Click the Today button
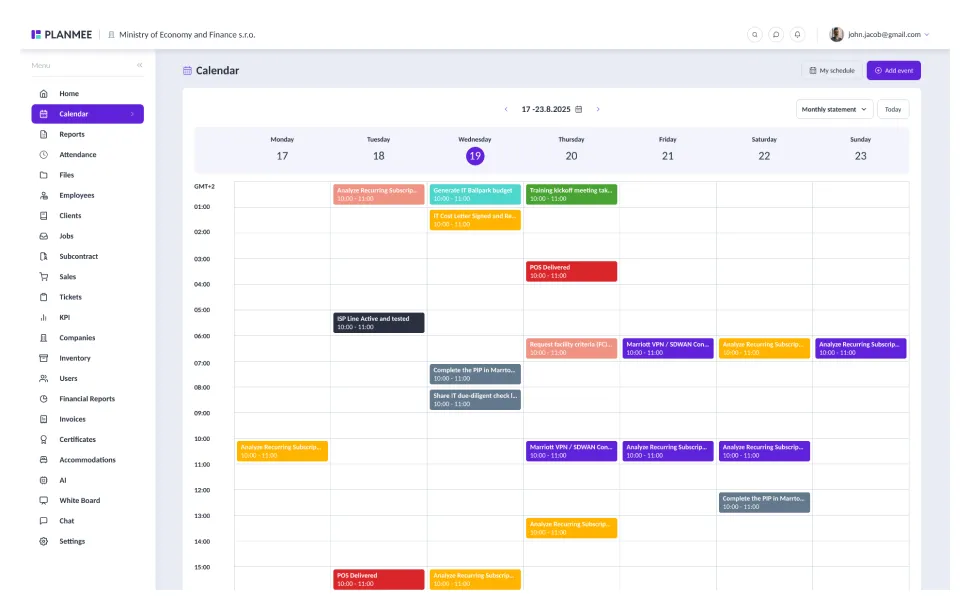 click(893, 110)
